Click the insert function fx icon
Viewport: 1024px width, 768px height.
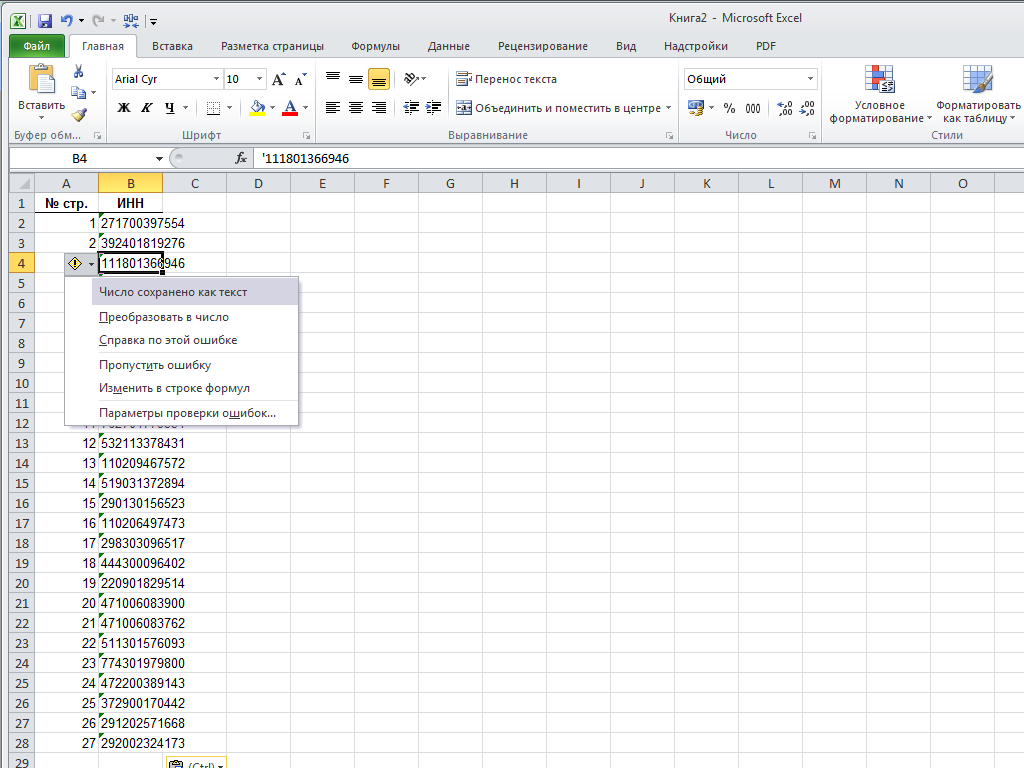point(241,158)
